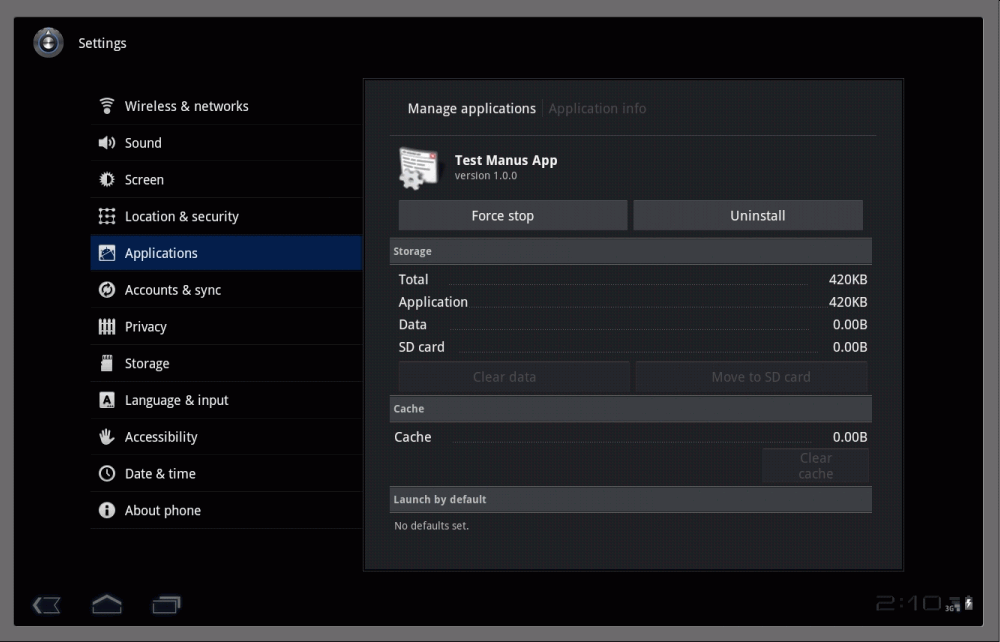The width and height of the screenshot is (1000, 642).
Task: Open the Recent apps switcher
Action: click(166, 605)
